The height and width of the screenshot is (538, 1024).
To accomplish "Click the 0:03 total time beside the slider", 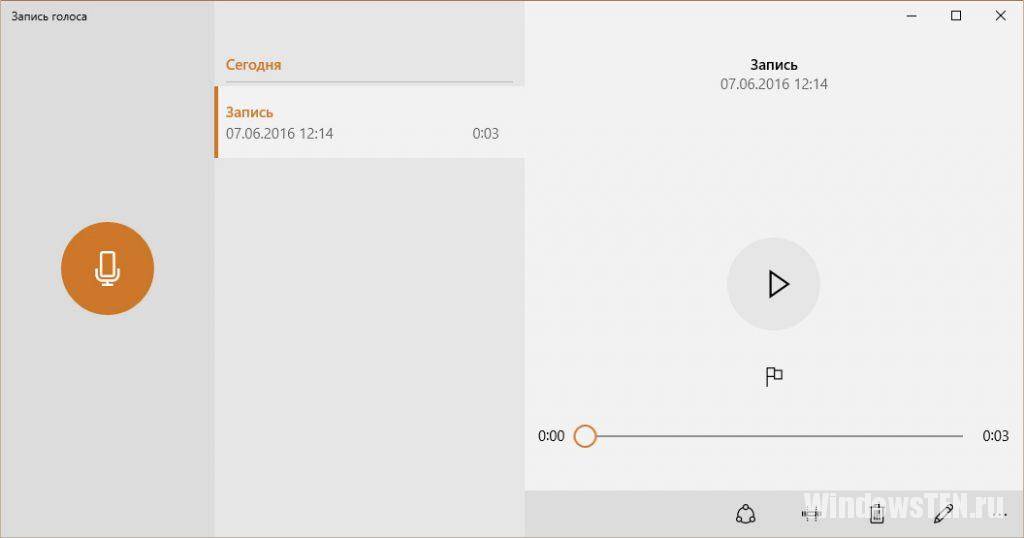I will (x=995, y=436).
